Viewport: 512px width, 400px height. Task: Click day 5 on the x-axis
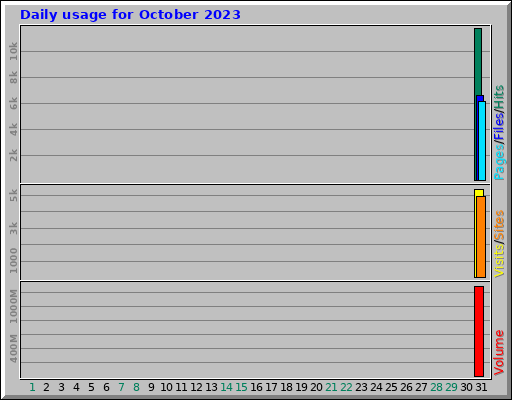tap(91, 387)
